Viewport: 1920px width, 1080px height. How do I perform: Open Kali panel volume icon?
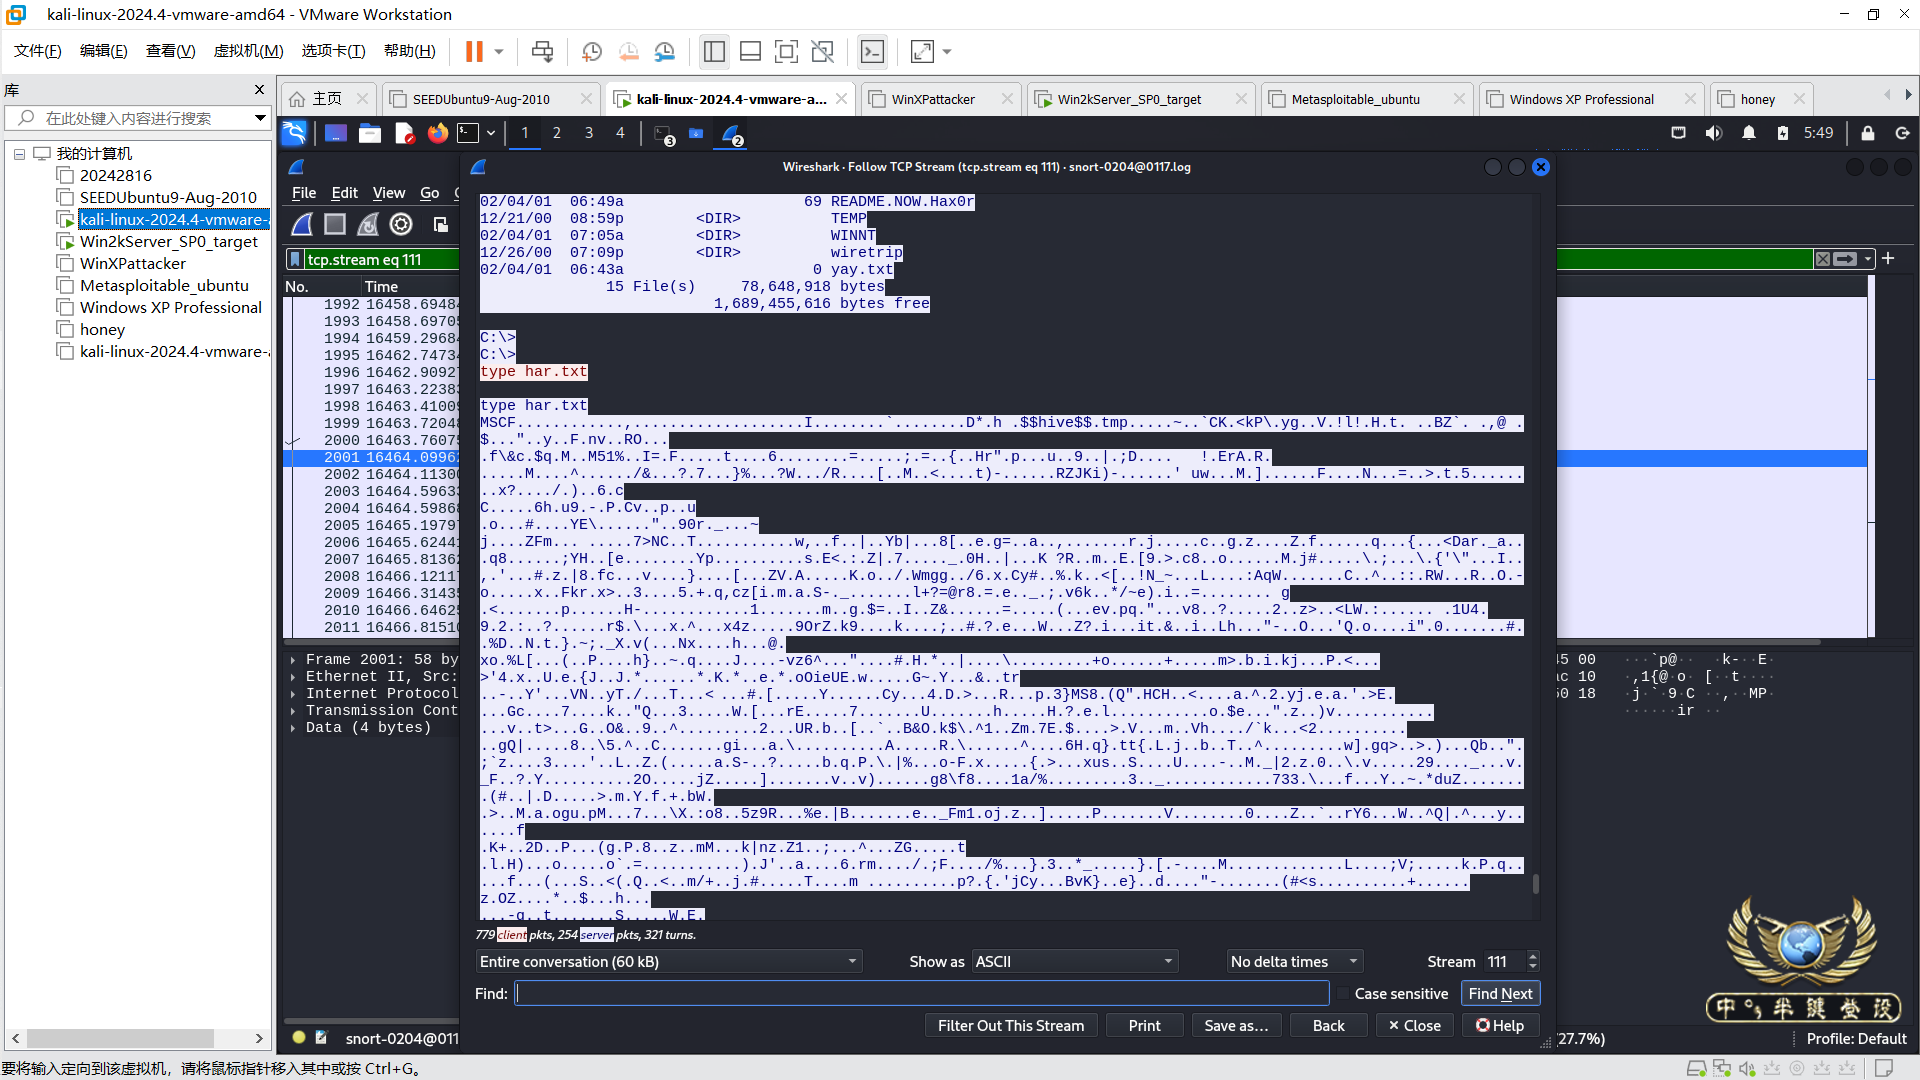pyautogui.click(x=1713, y=133)
